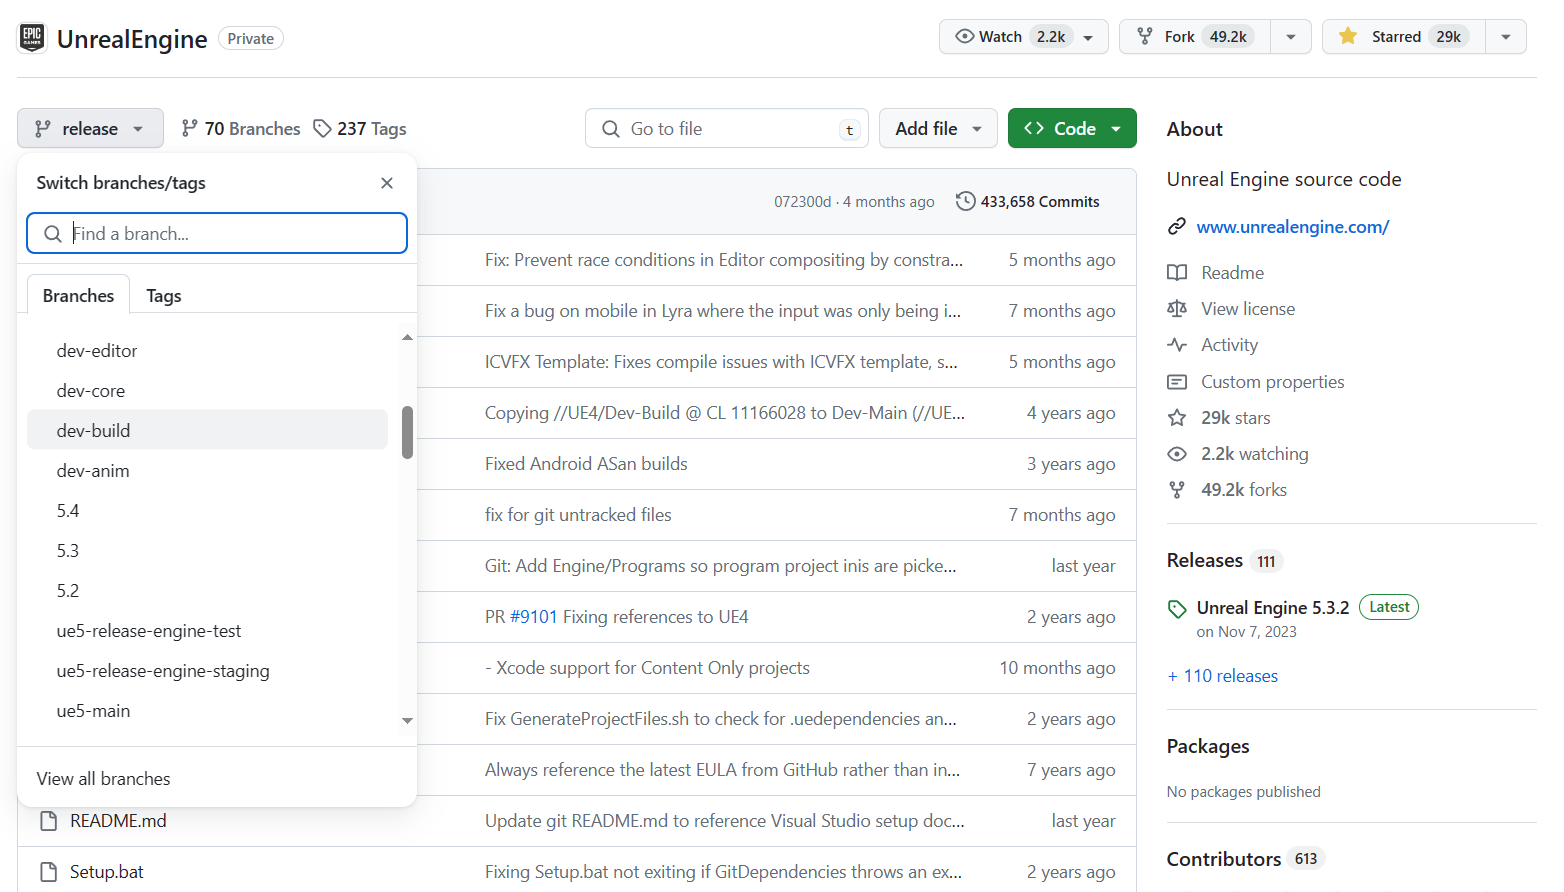Click the release tag icon by Unreal Engine 5.3.2
The image size is (1564, 892).
[1177, 608]
